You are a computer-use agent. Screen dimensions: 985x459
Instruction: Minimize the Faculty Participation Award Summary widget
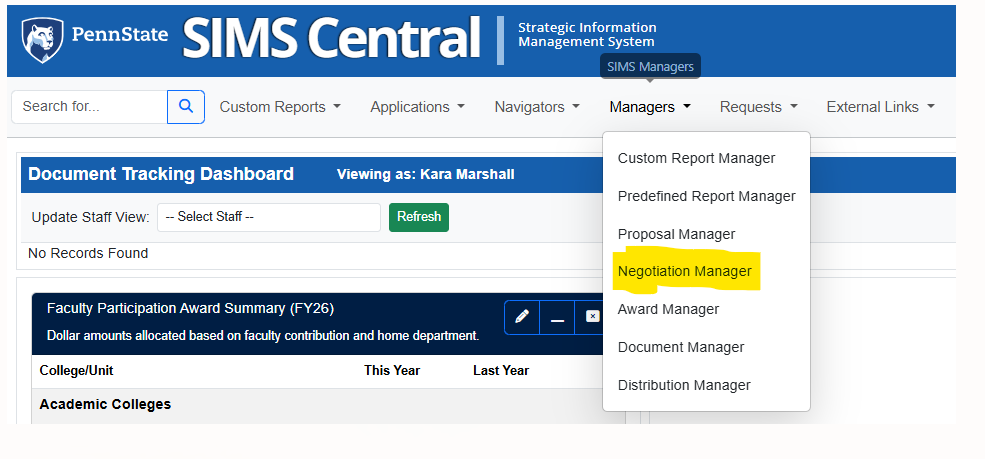coord(557,317)
